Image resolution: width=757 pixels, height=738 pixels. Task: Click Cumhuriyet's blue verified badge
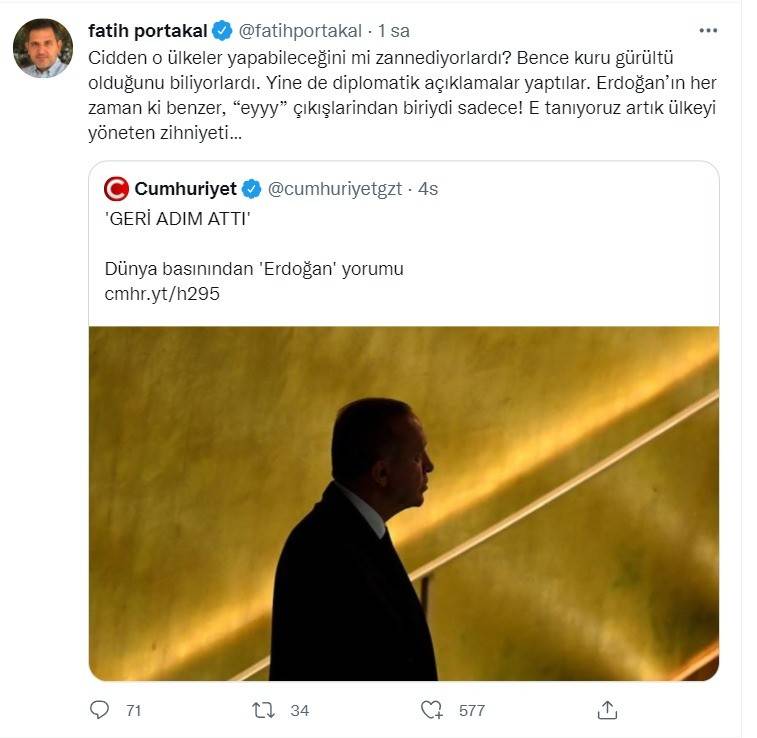(x=251, y=189)
